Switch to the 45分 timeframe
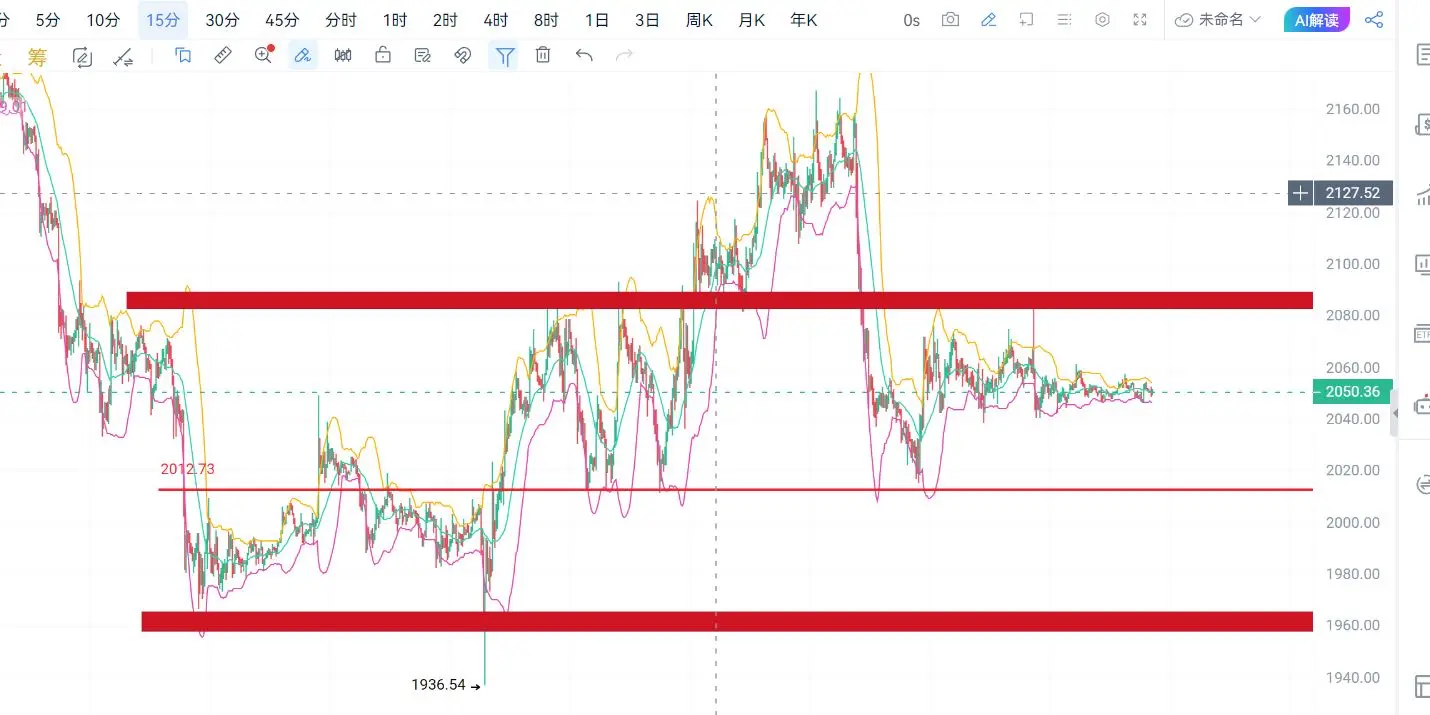This screenshot has width=1430, height=715. tap(282, 20)
